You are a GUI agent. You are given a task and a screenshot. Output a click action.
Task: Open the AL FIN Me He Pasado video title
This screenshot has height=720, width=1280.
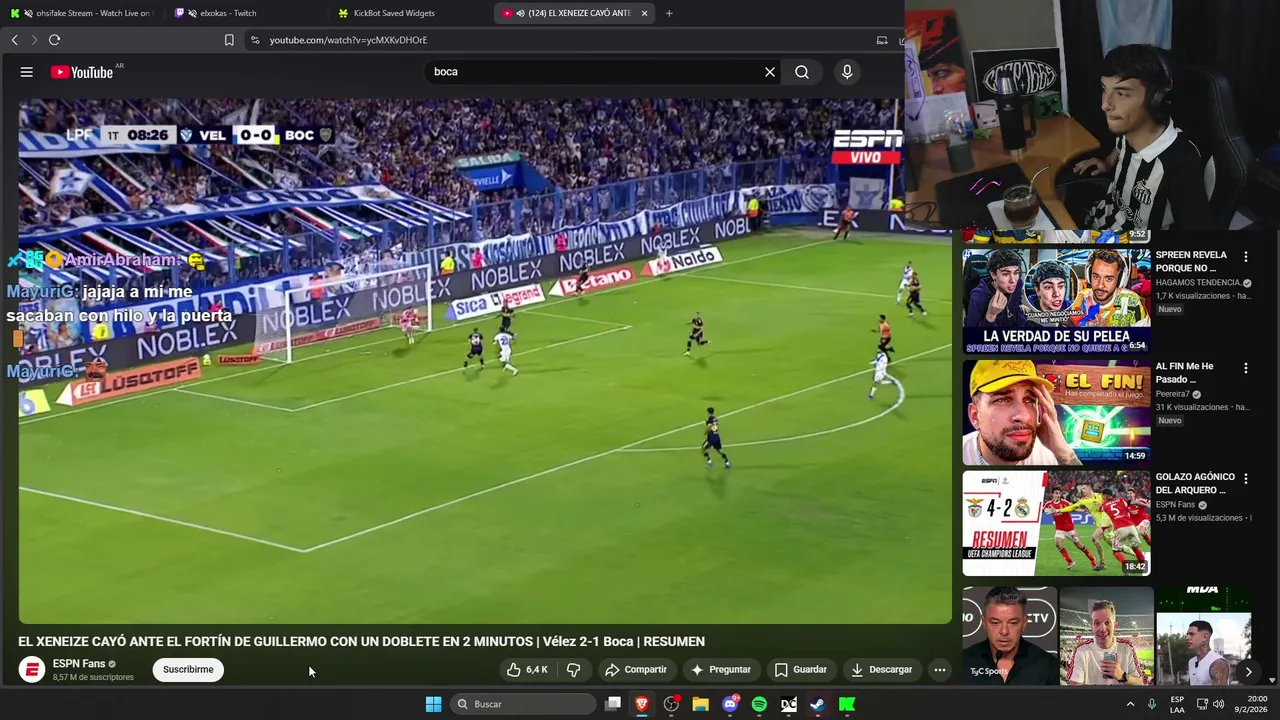coord(1185,372)
